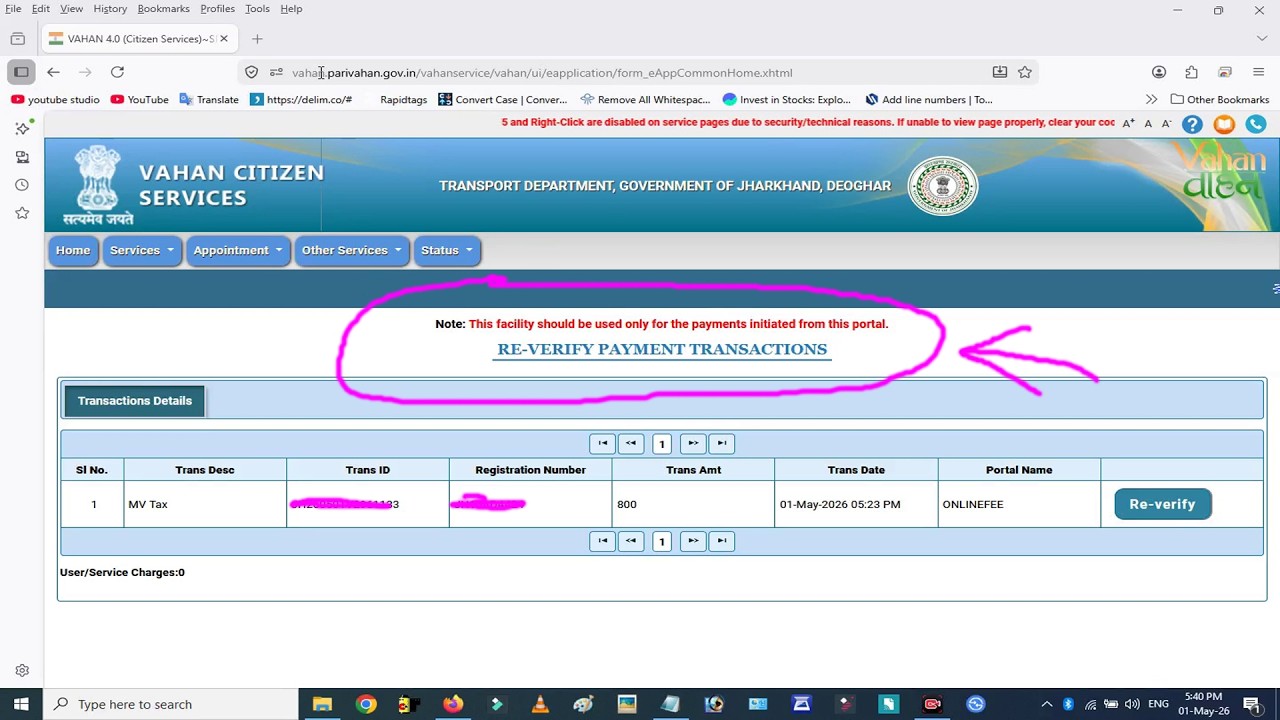1280x720 pixels.
Task: Expand the Status dropdown menu
Action: 446,250
